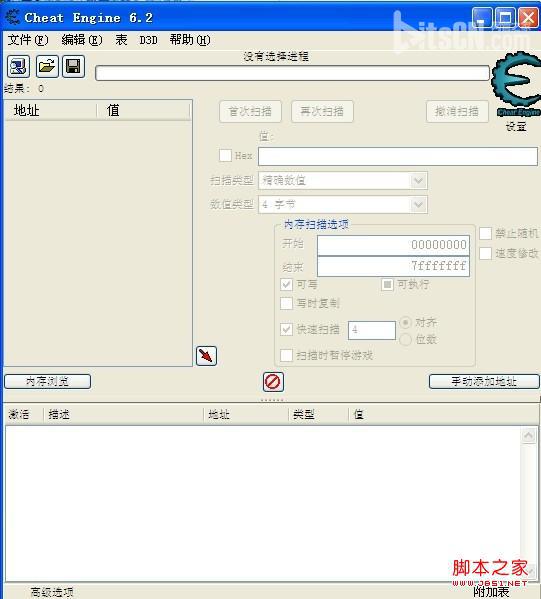Enable 扫描时暂停游戏 pause game checkbox
This screenshot has width=541, height=599.
(x=287, y=355)
